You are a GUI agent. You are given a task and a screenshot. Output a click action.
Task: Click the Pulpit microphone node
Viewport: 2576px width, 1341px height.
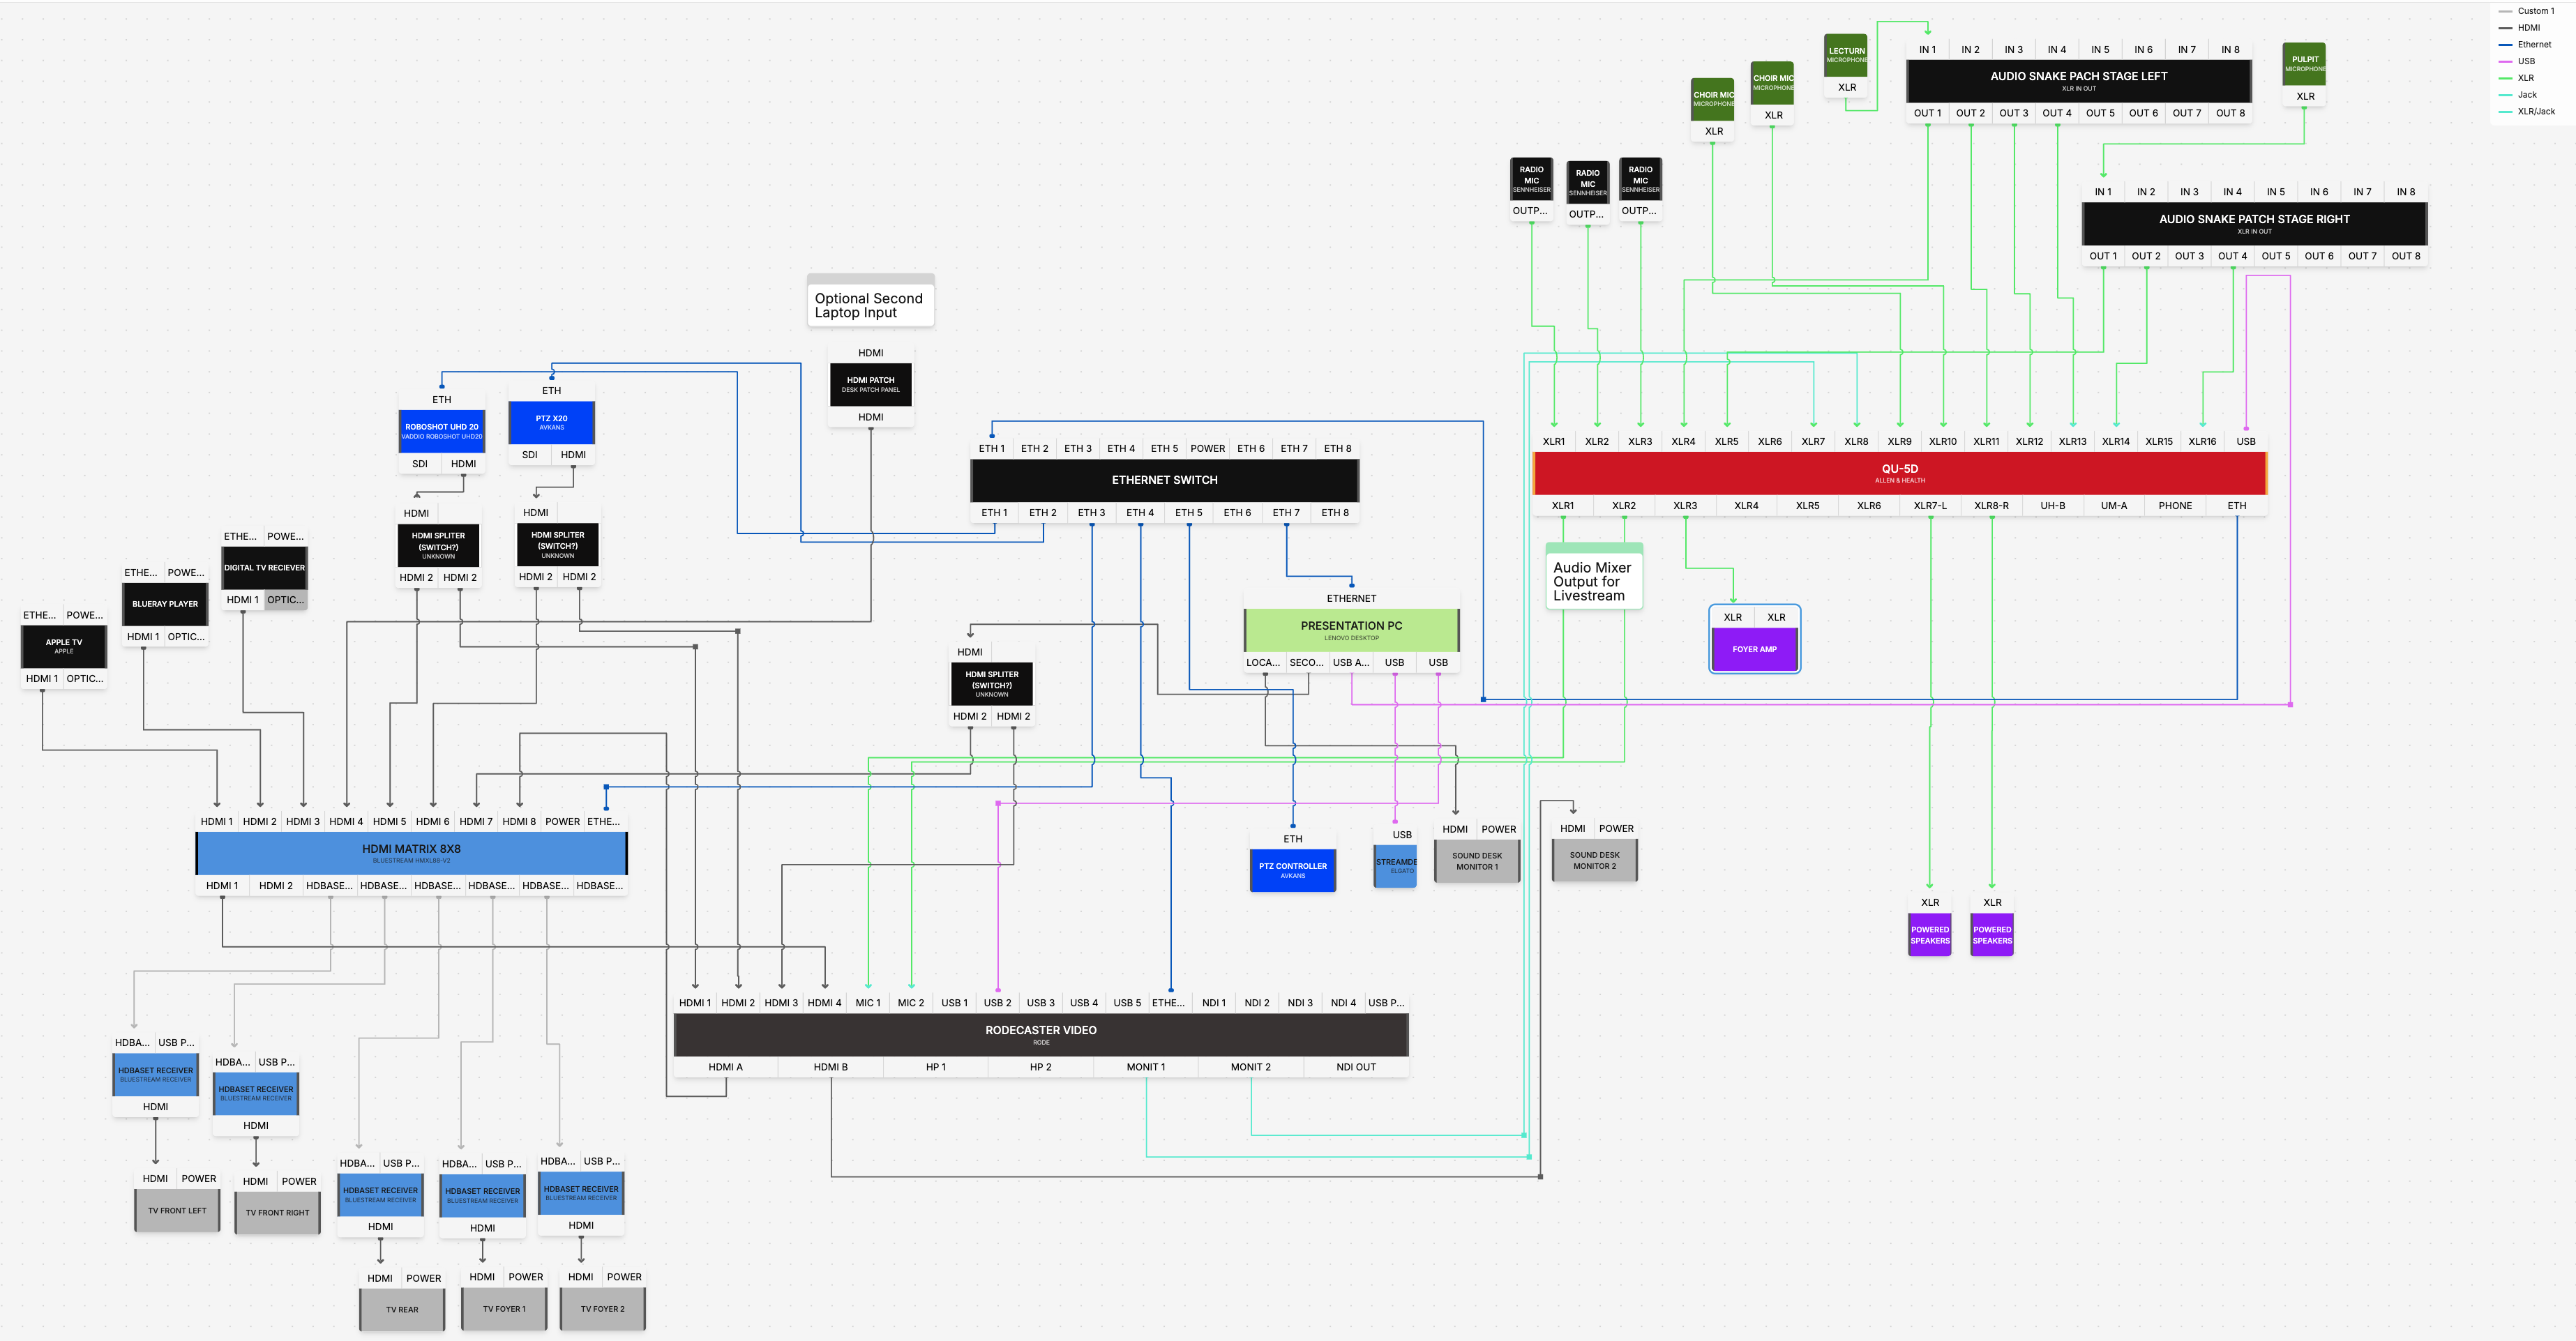coord(2304,64)
